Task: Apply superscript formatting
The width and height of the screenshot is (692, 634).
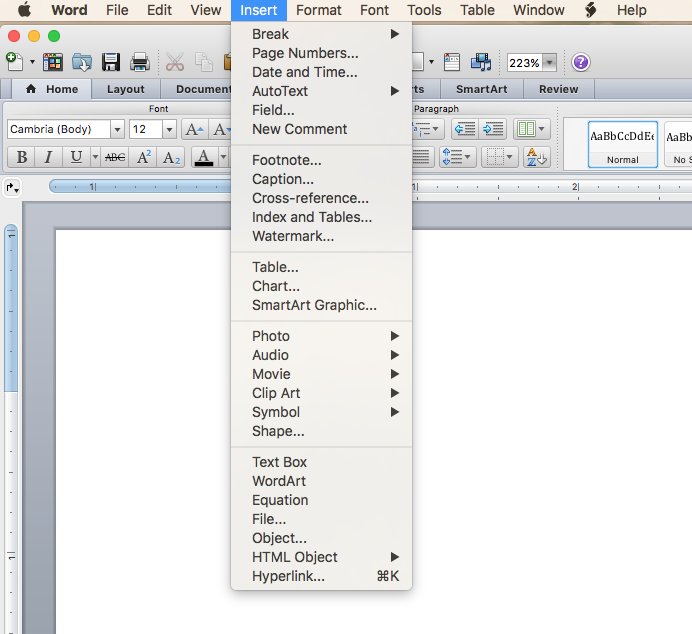Action: [x=143, y=157]
